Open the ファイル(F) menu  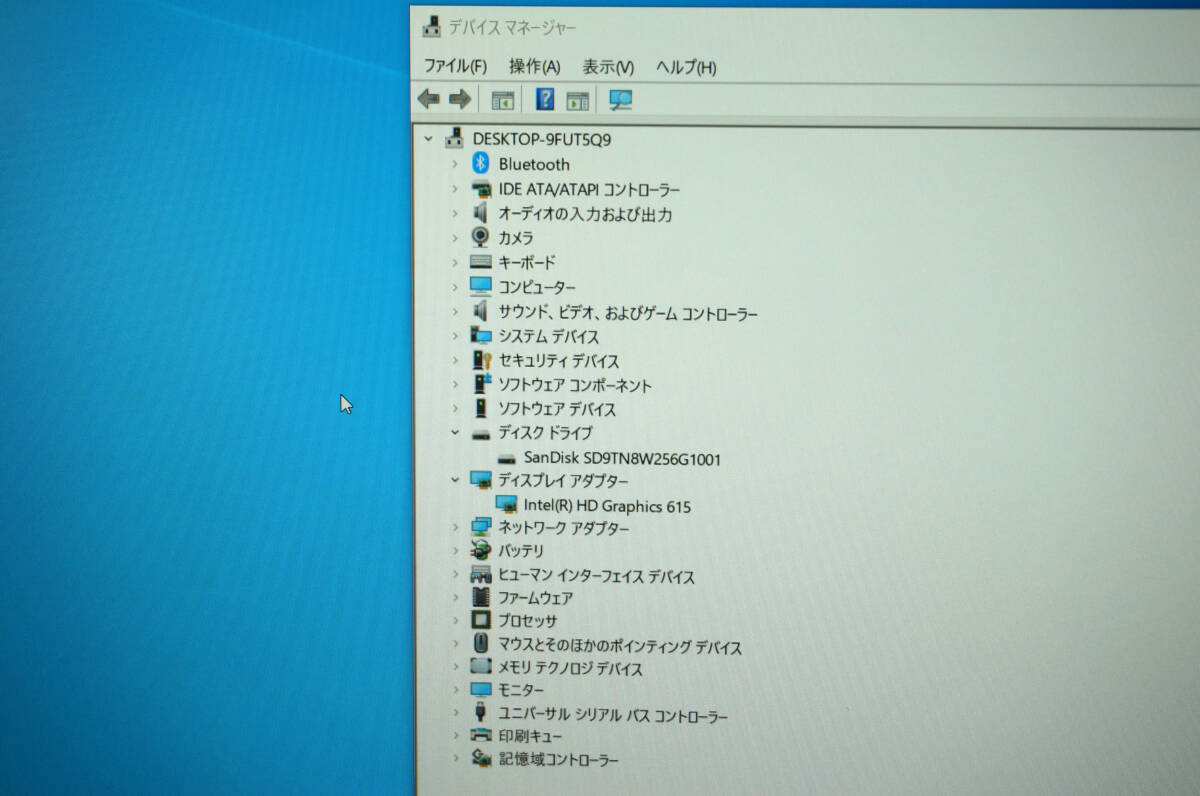[x=455, y=66]
